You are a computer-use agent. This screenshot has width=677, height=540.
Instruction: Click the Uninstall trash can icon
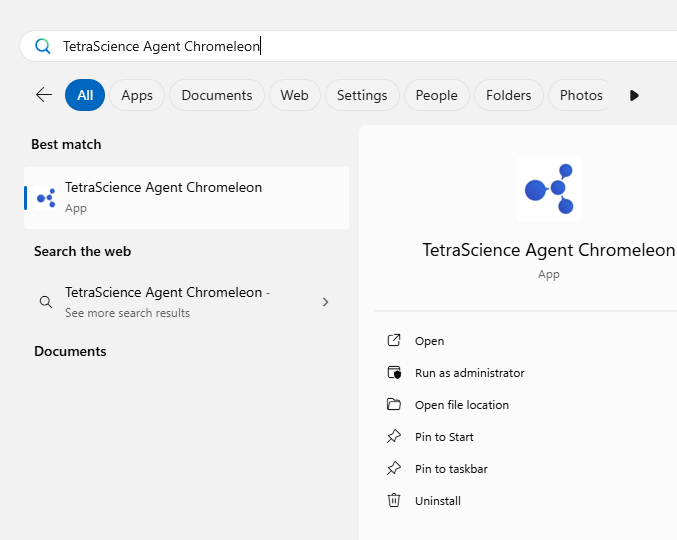click(394, 500)
